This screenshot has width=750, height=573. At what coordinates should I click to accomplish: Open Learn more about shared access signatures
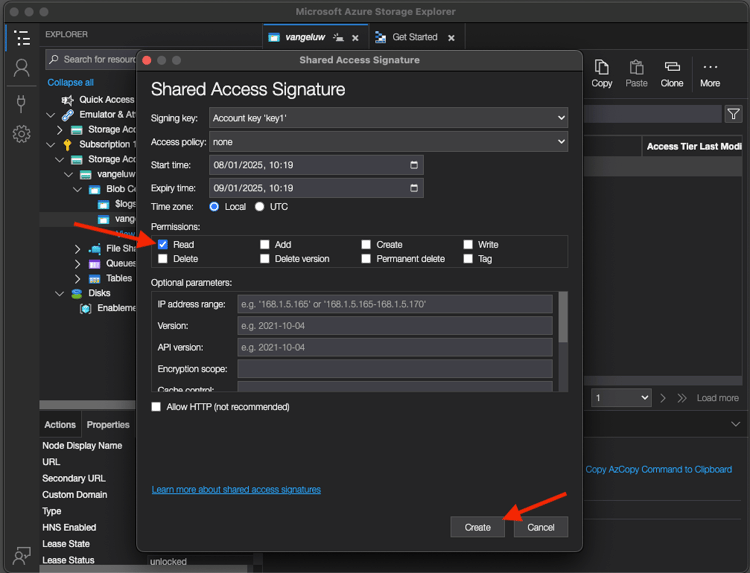236,490
